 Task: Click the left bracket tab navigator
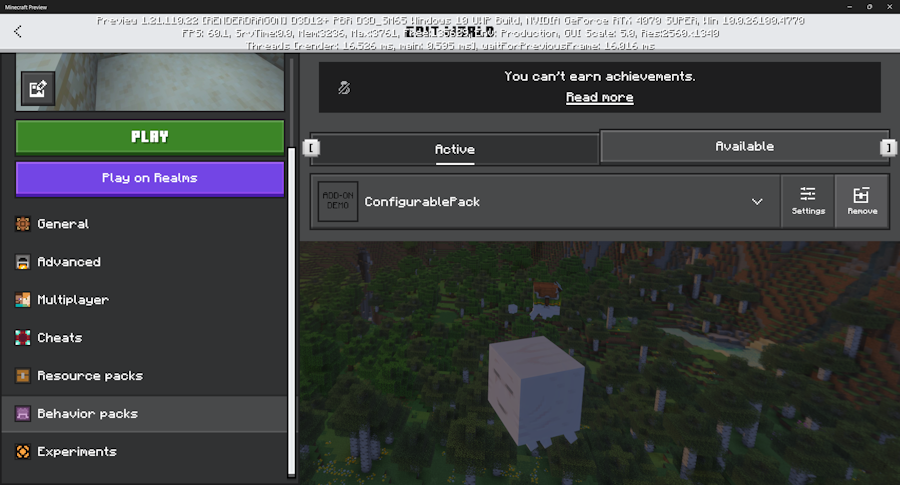pyautogui.click(x=311, y=148)
